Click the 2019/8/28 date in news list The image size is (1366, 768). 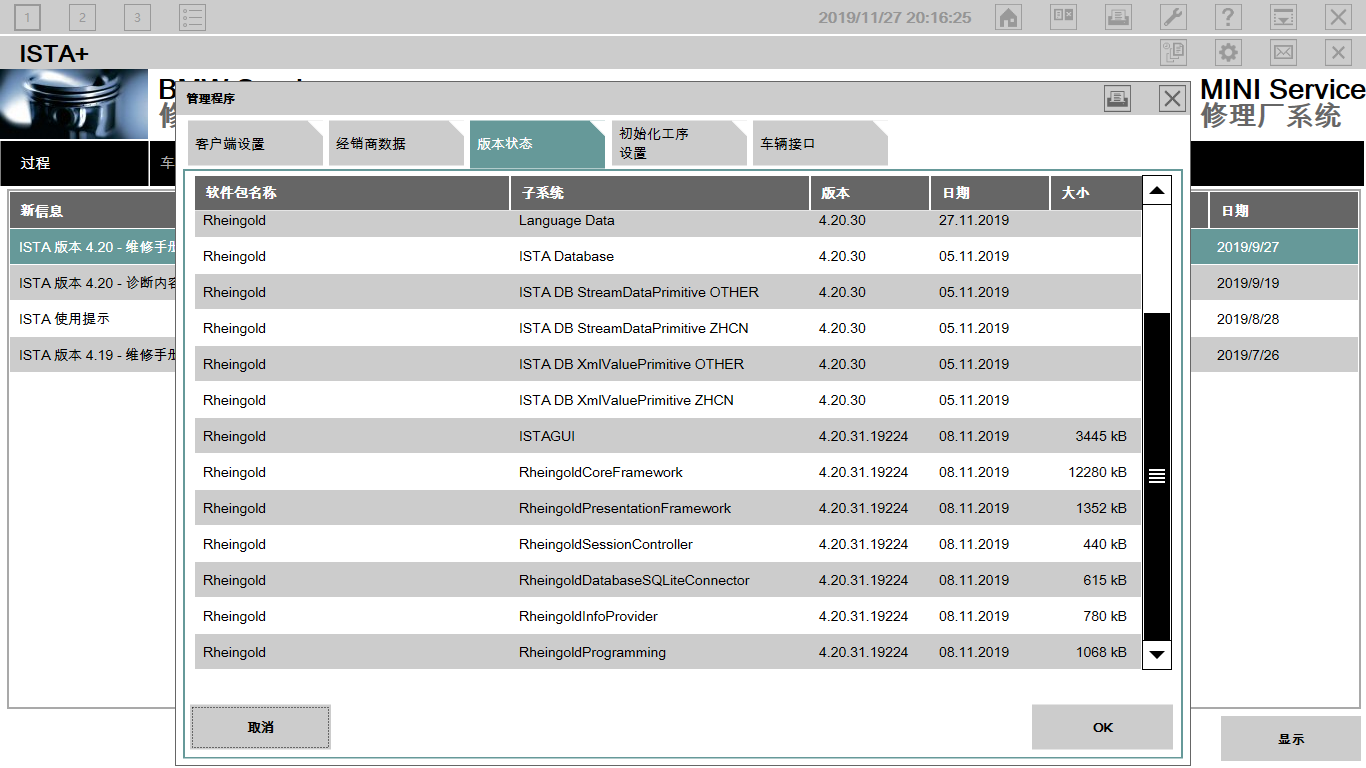click(x=1248, y=319)
